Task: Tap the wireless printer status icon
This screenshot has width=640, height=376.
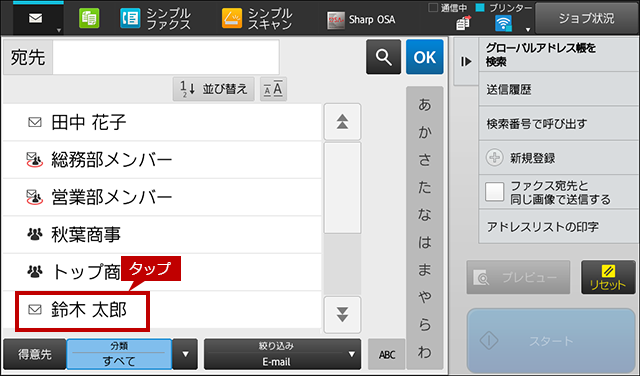Action: pyautogui.click(x=503, y=23)
